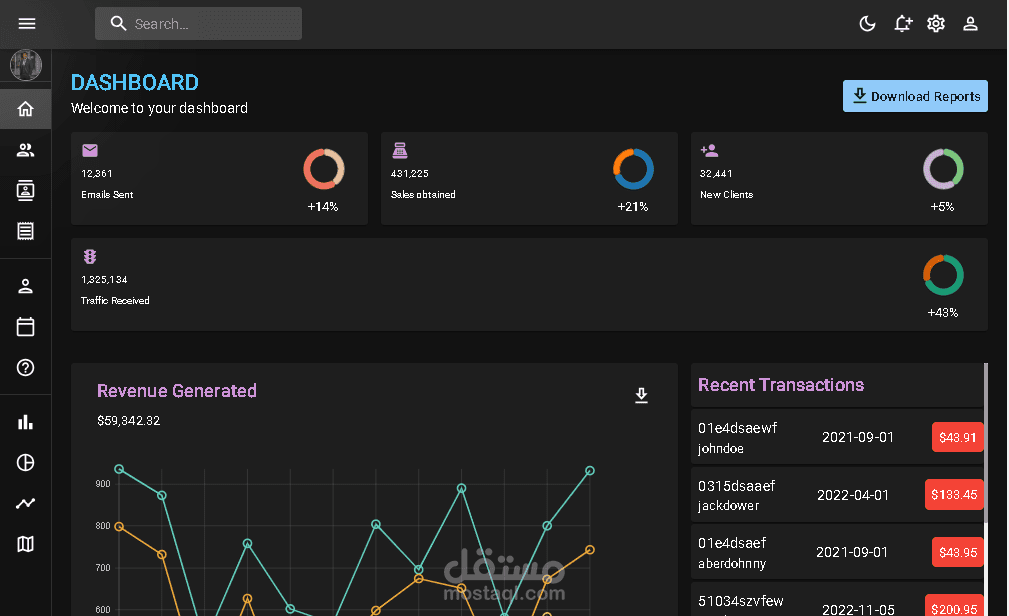Click the Sales obtained register icon
Image resolution: width=1009 pixels, height=616 pixels.
[x=400, y=151]
